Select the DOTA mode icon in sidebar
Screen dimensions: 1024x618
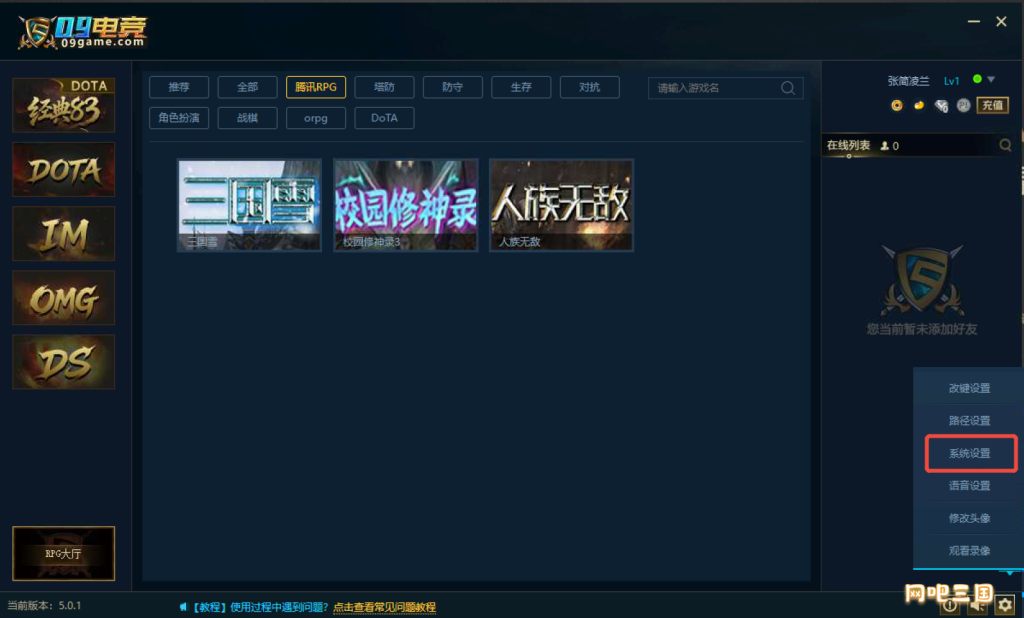[63, 170]
